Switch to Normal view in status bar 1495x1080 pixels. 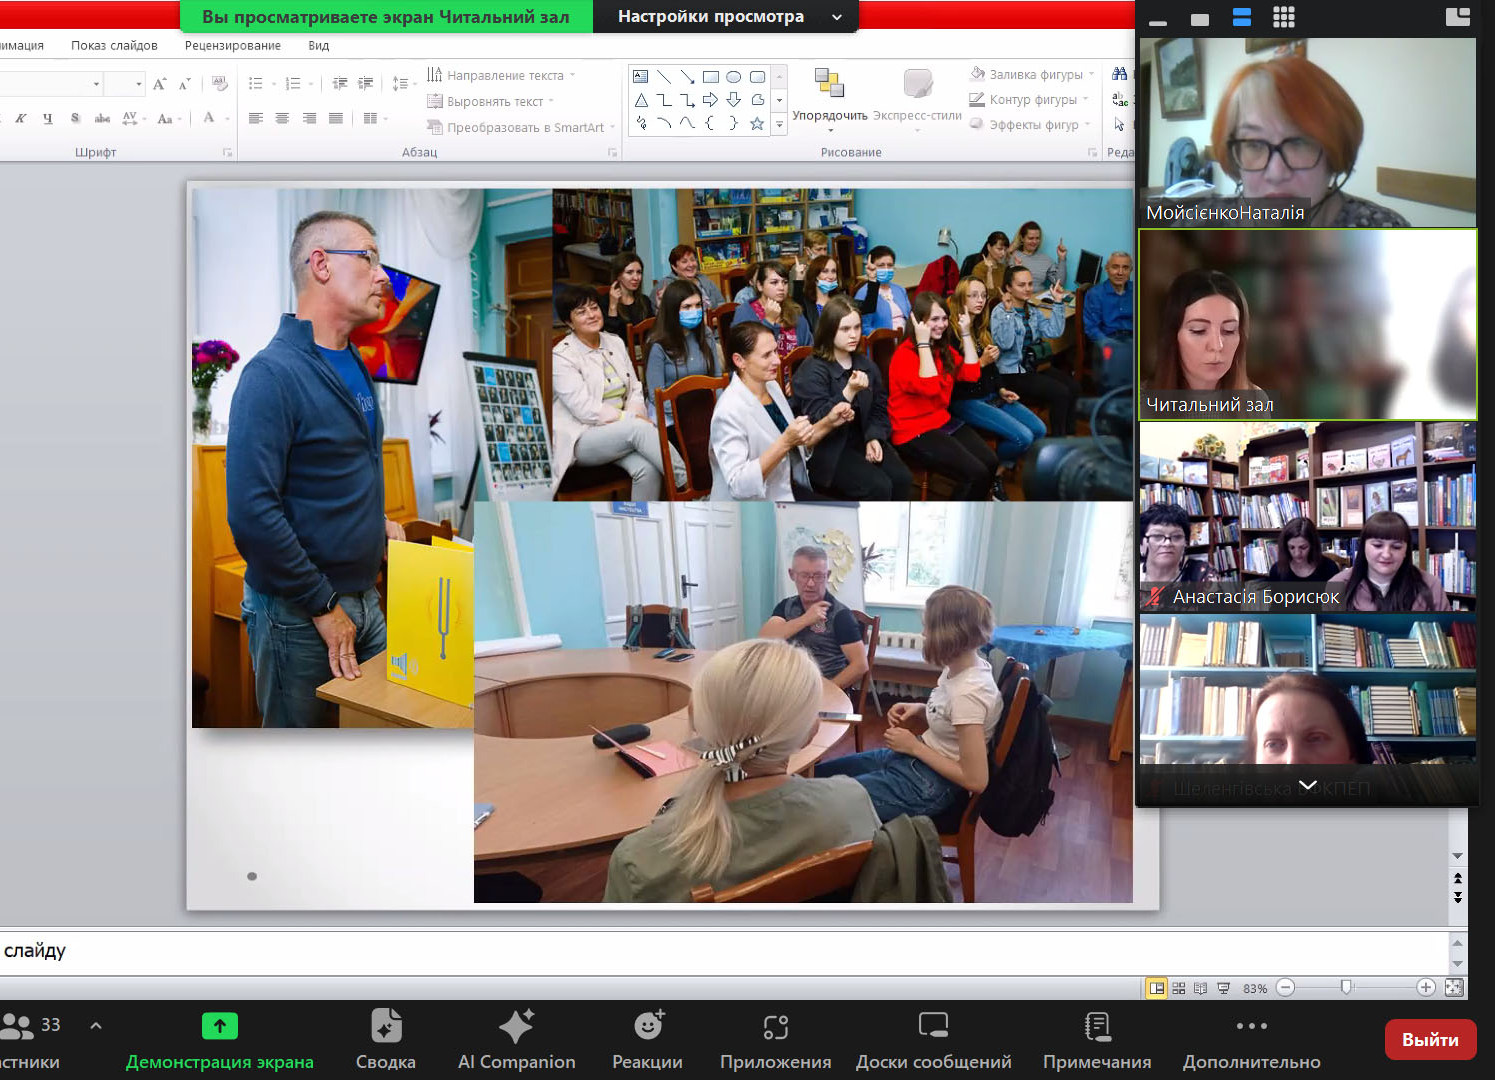(1157, 988)
